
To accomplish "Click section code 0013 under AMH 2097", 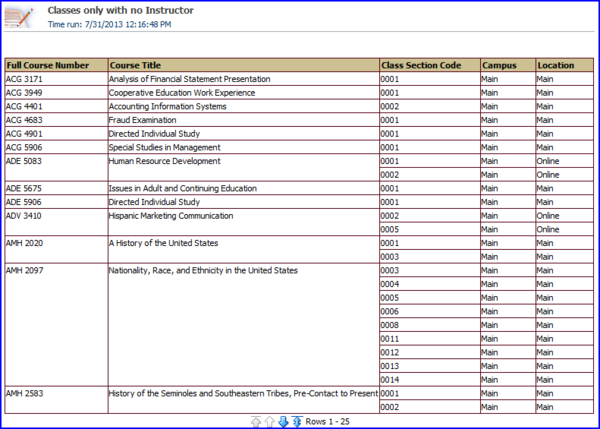I will [430, 366].
